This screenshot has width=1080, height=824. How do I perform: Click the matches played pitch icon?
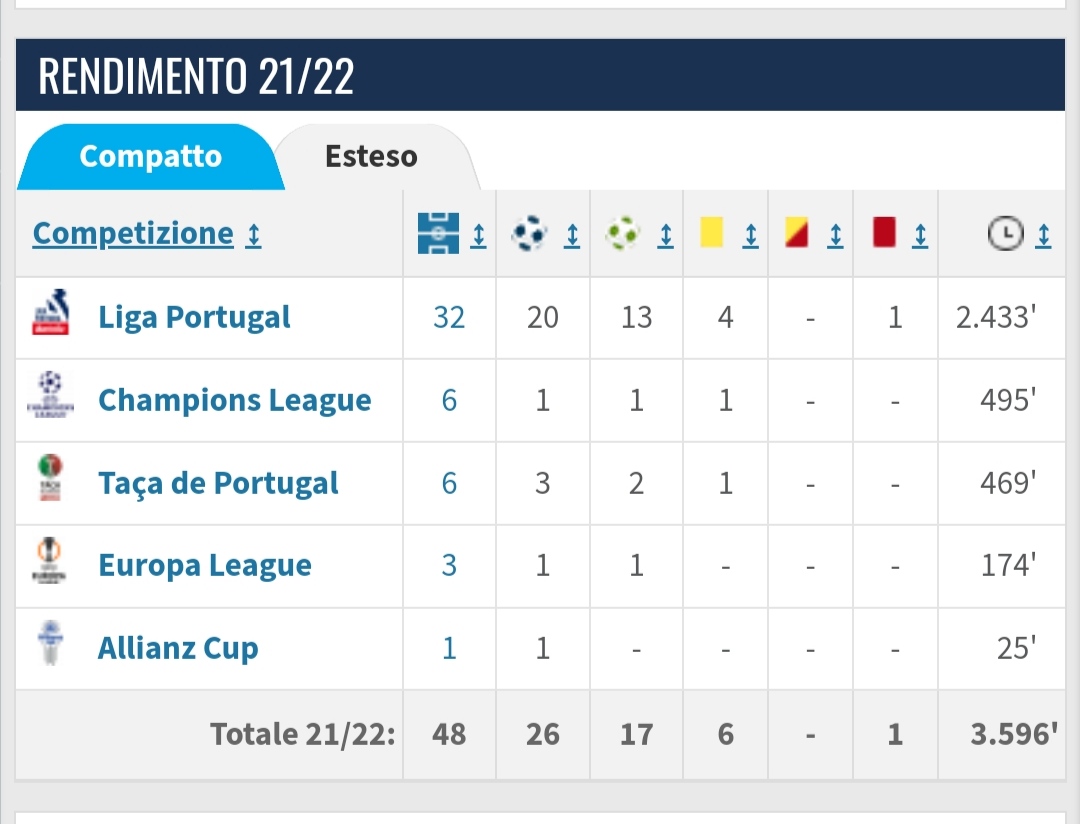coord(438,234)
